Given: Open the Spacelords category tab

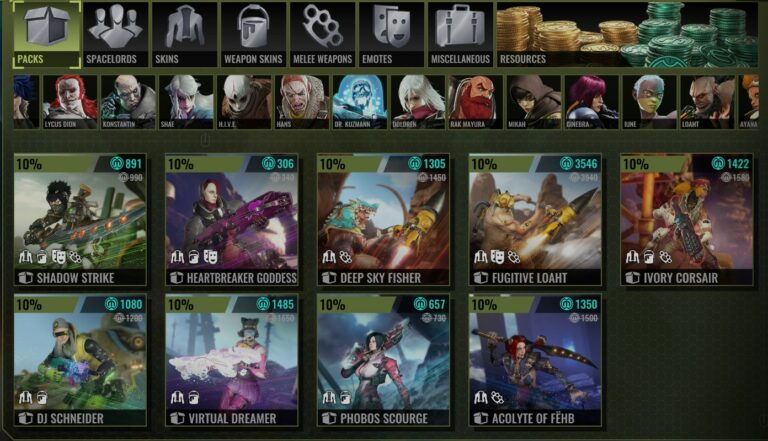Looking at the screenshot, I should click(116, 34).
